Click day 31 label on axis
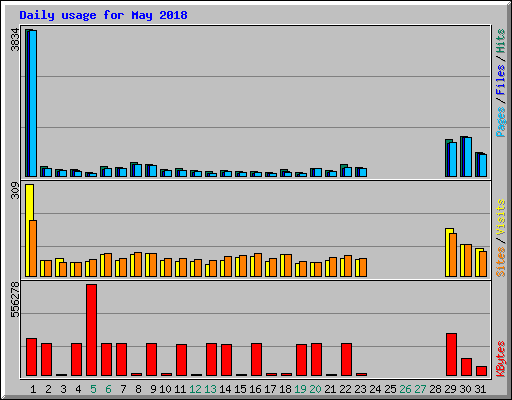This screenshot has height=400, width=512. point(480,389)
